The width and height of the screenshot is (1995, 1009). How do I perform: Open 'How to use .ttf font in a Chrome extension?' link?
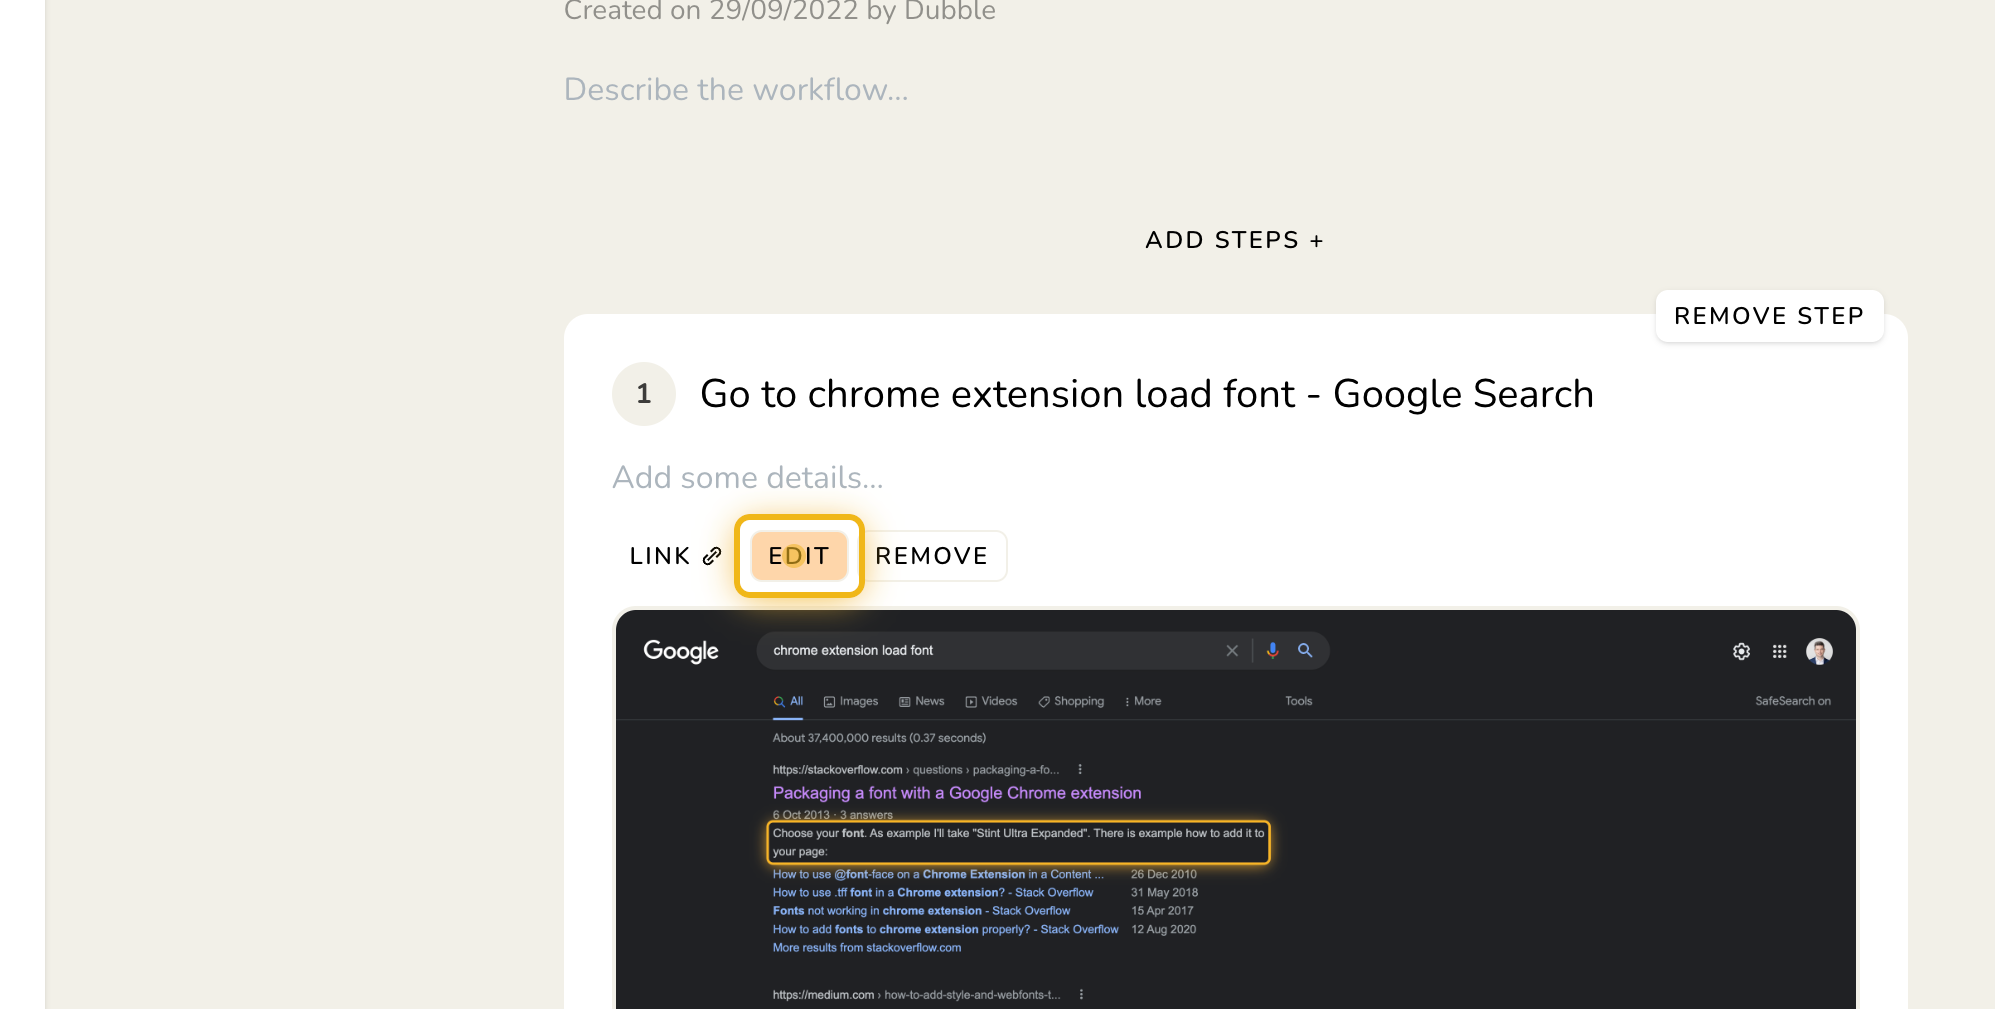tap(933, 893)
